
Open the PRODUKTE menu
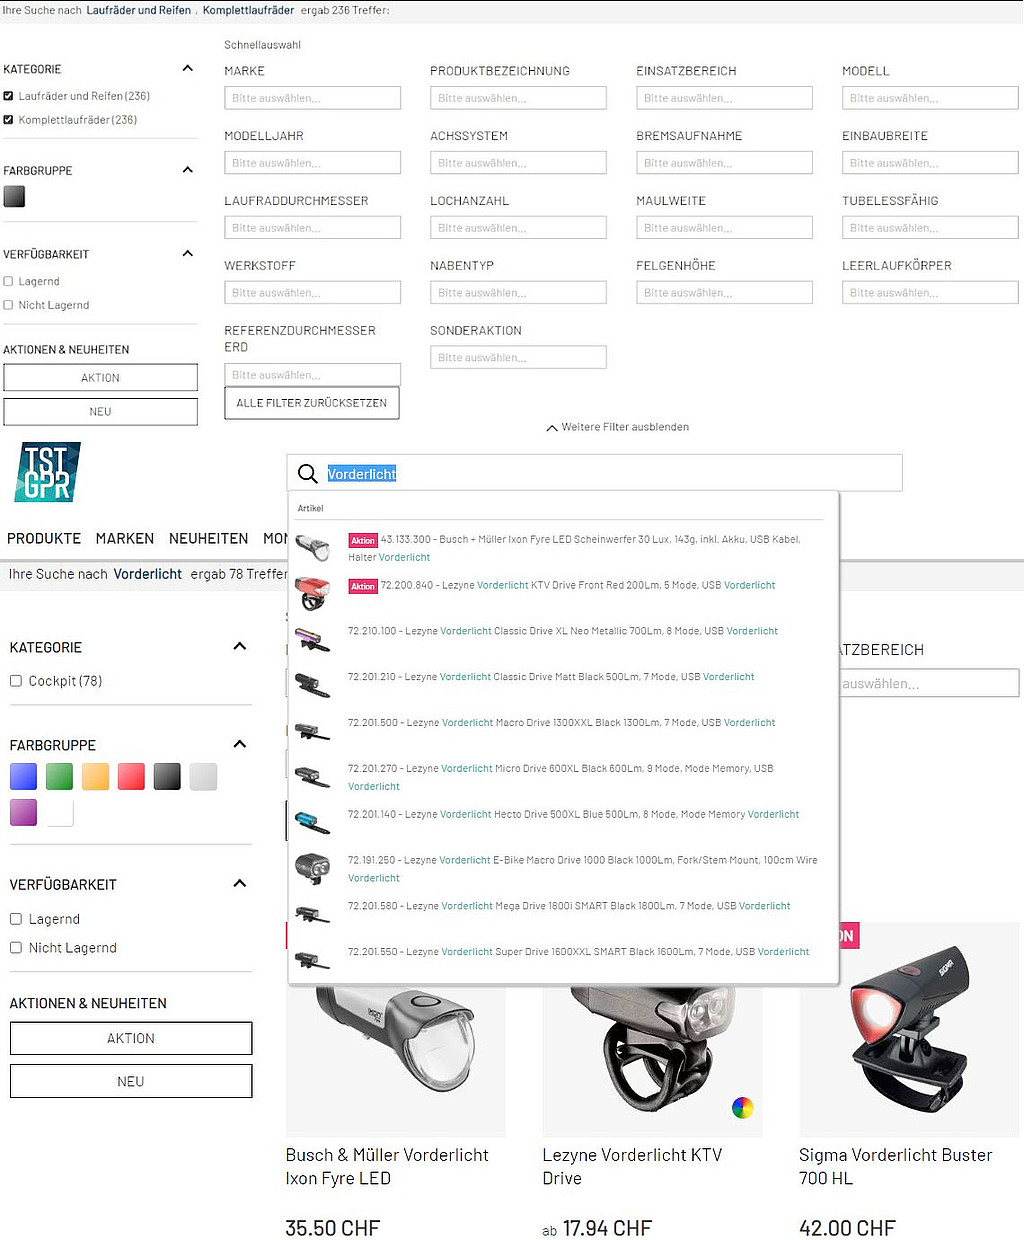click(44, 538)
